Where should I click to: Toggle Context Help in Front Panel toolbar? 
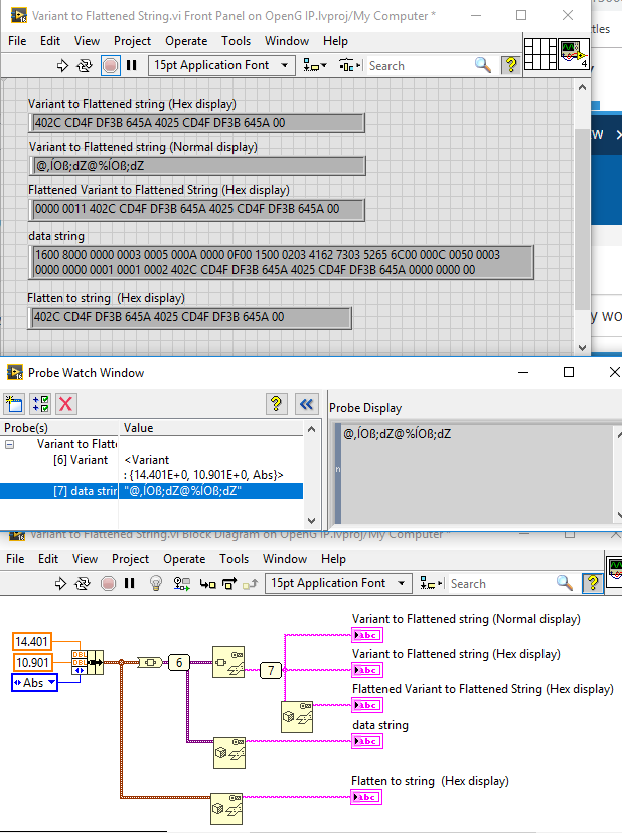click(x=511, y=65)
